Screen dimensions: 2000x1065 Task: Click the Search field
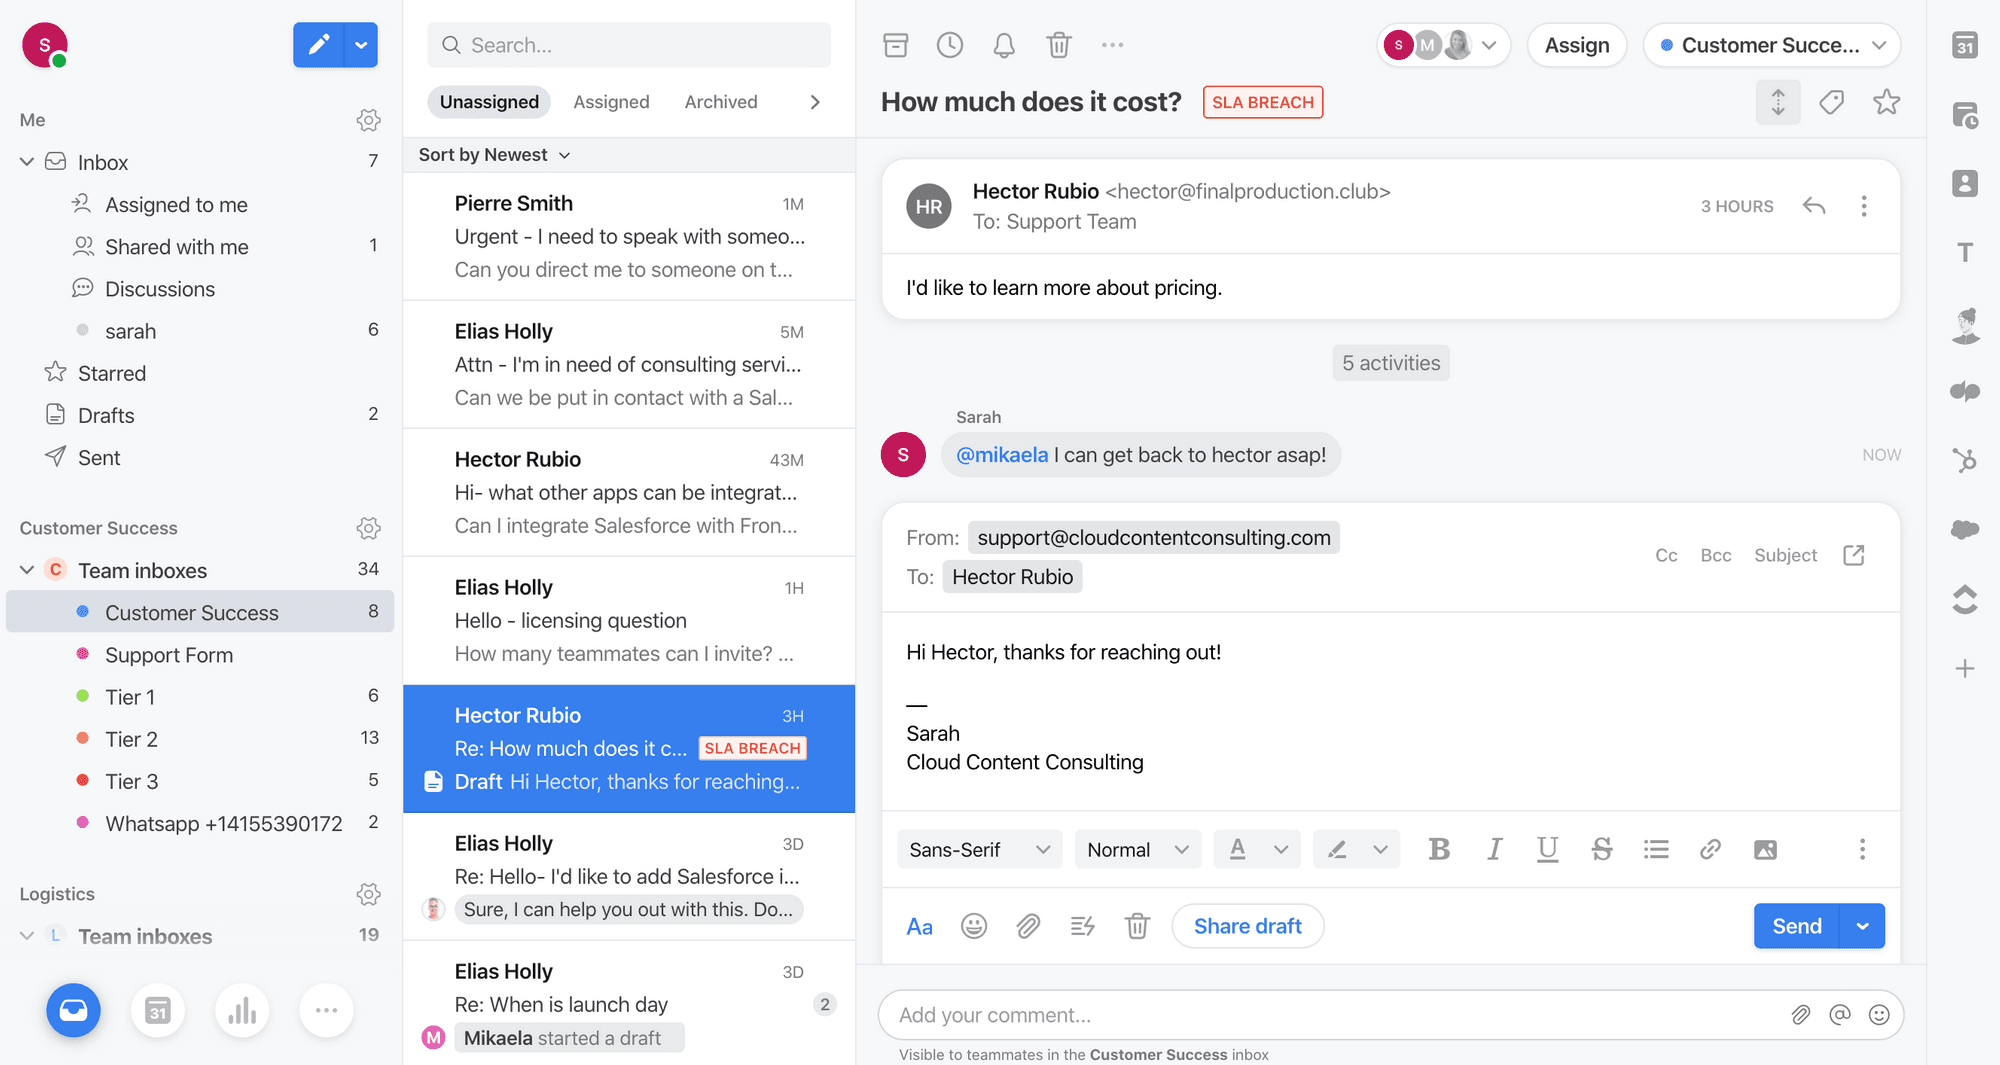[x=628, y=45]
